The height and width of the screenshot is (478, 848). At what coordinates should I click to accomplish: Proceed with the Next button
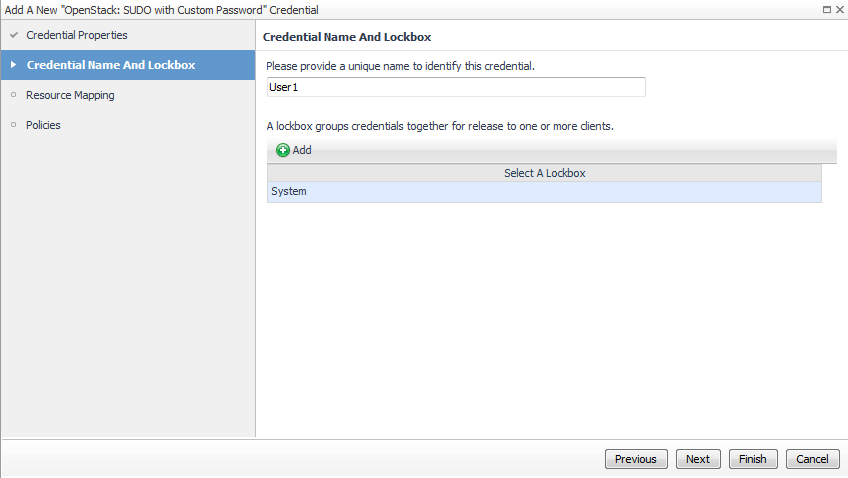[x=698, y=459]
